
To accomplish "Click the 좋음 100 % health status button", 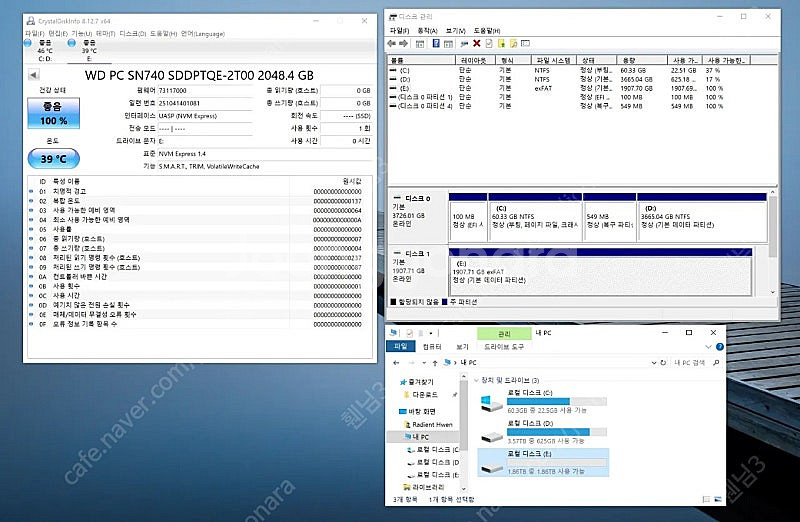I will 54,113.
